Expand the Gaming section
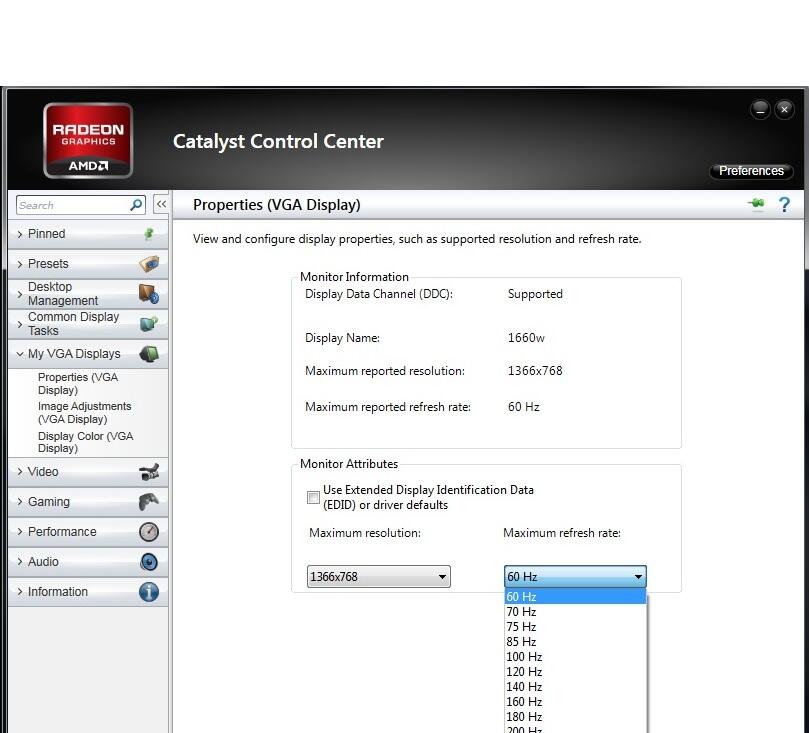 [x=88, y=502]
